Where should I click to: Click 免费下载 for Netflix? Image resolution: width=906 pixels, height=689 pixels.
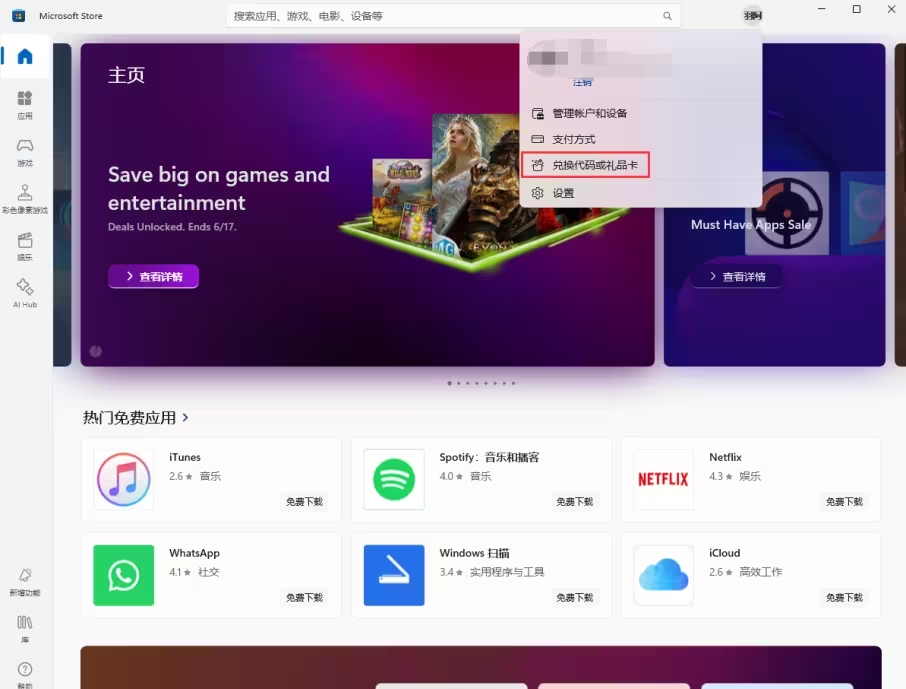click(x=844, y=502)
